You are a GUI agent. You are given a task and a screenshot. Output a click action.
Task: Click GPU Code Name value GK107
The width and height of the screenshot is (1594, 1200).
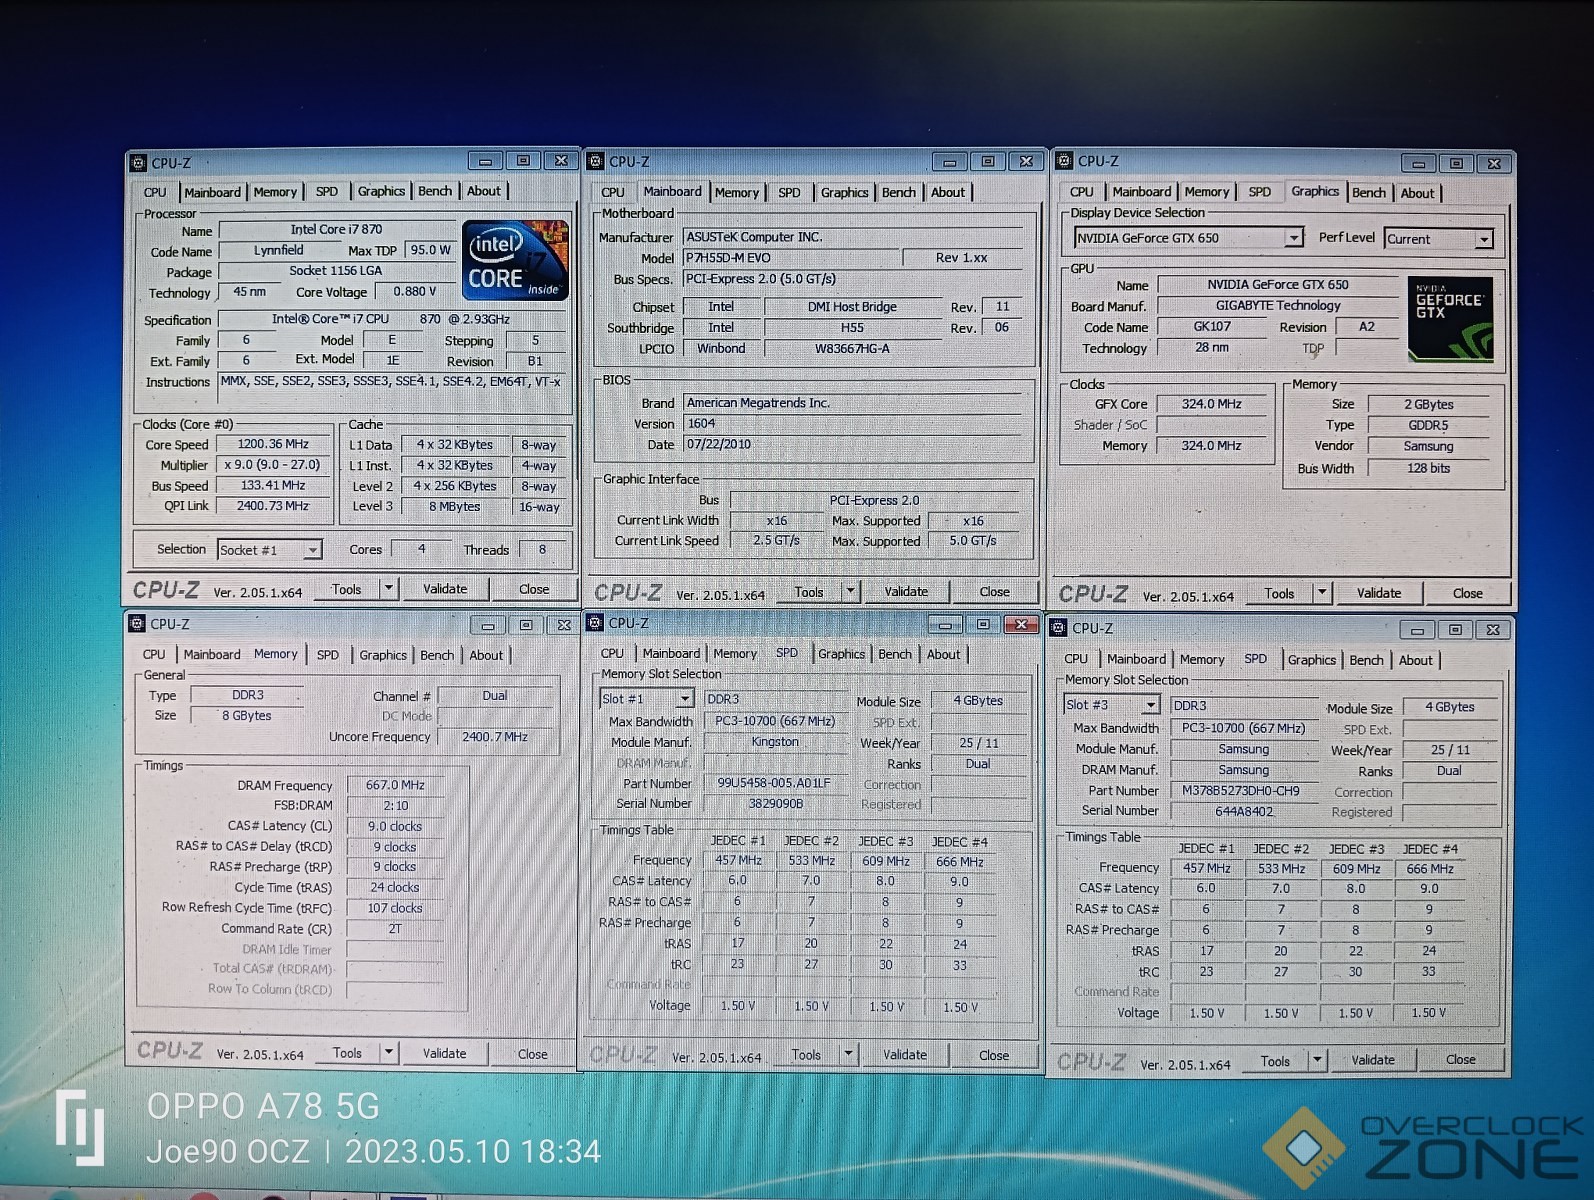pyautogui.click(x=1212, y=327)
